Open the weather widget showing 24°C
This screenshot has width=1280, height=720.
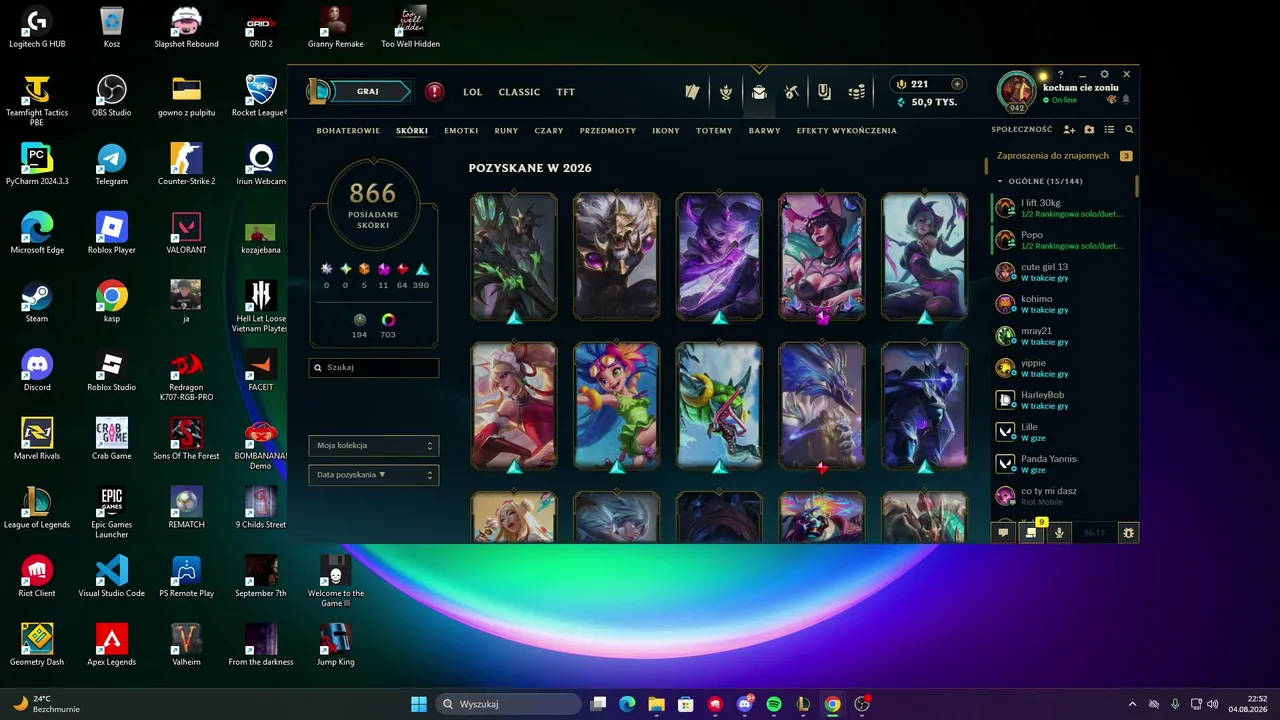click(45, 704)
